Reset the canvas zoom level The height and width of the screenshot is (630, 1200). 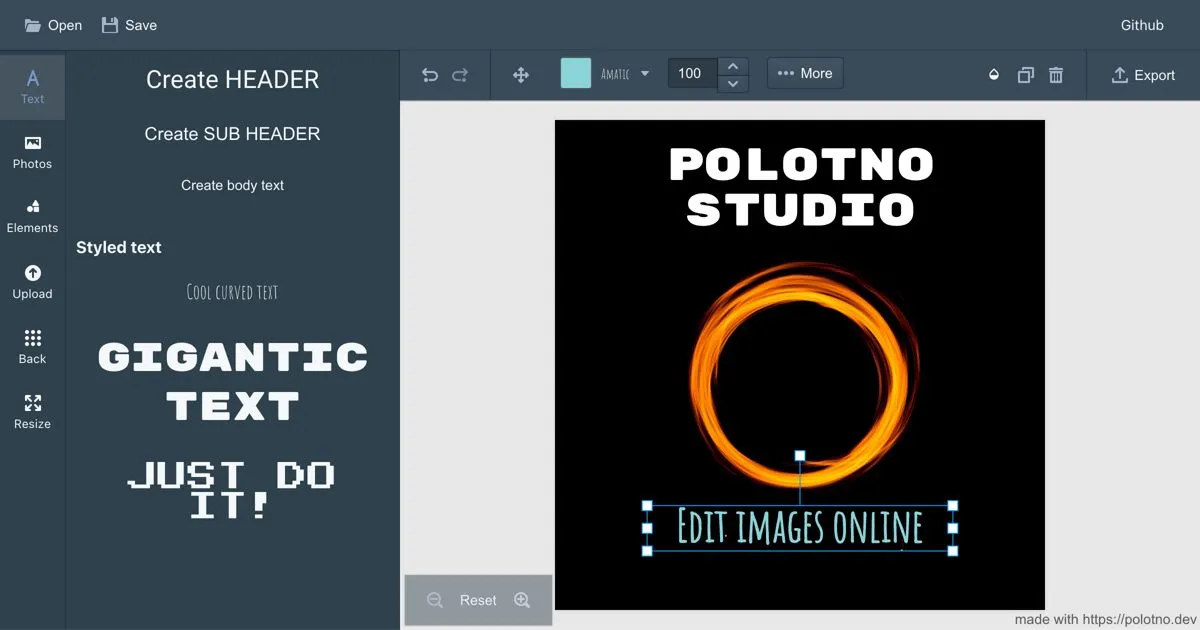478,600
